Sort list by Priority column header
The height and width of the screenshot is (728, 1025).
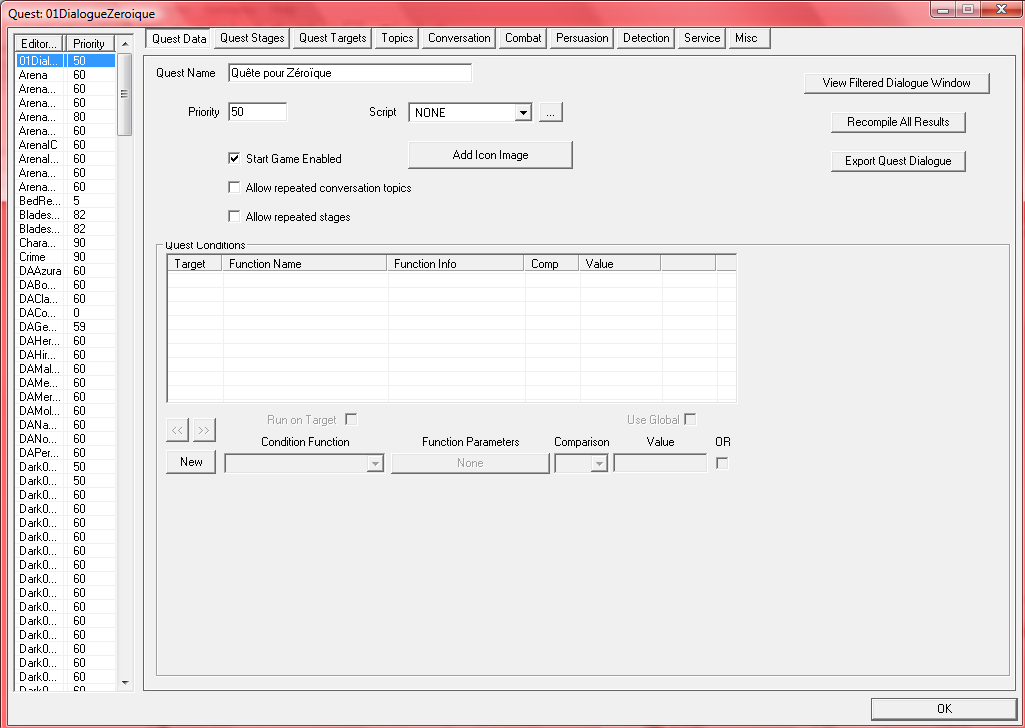coord(89,44)
